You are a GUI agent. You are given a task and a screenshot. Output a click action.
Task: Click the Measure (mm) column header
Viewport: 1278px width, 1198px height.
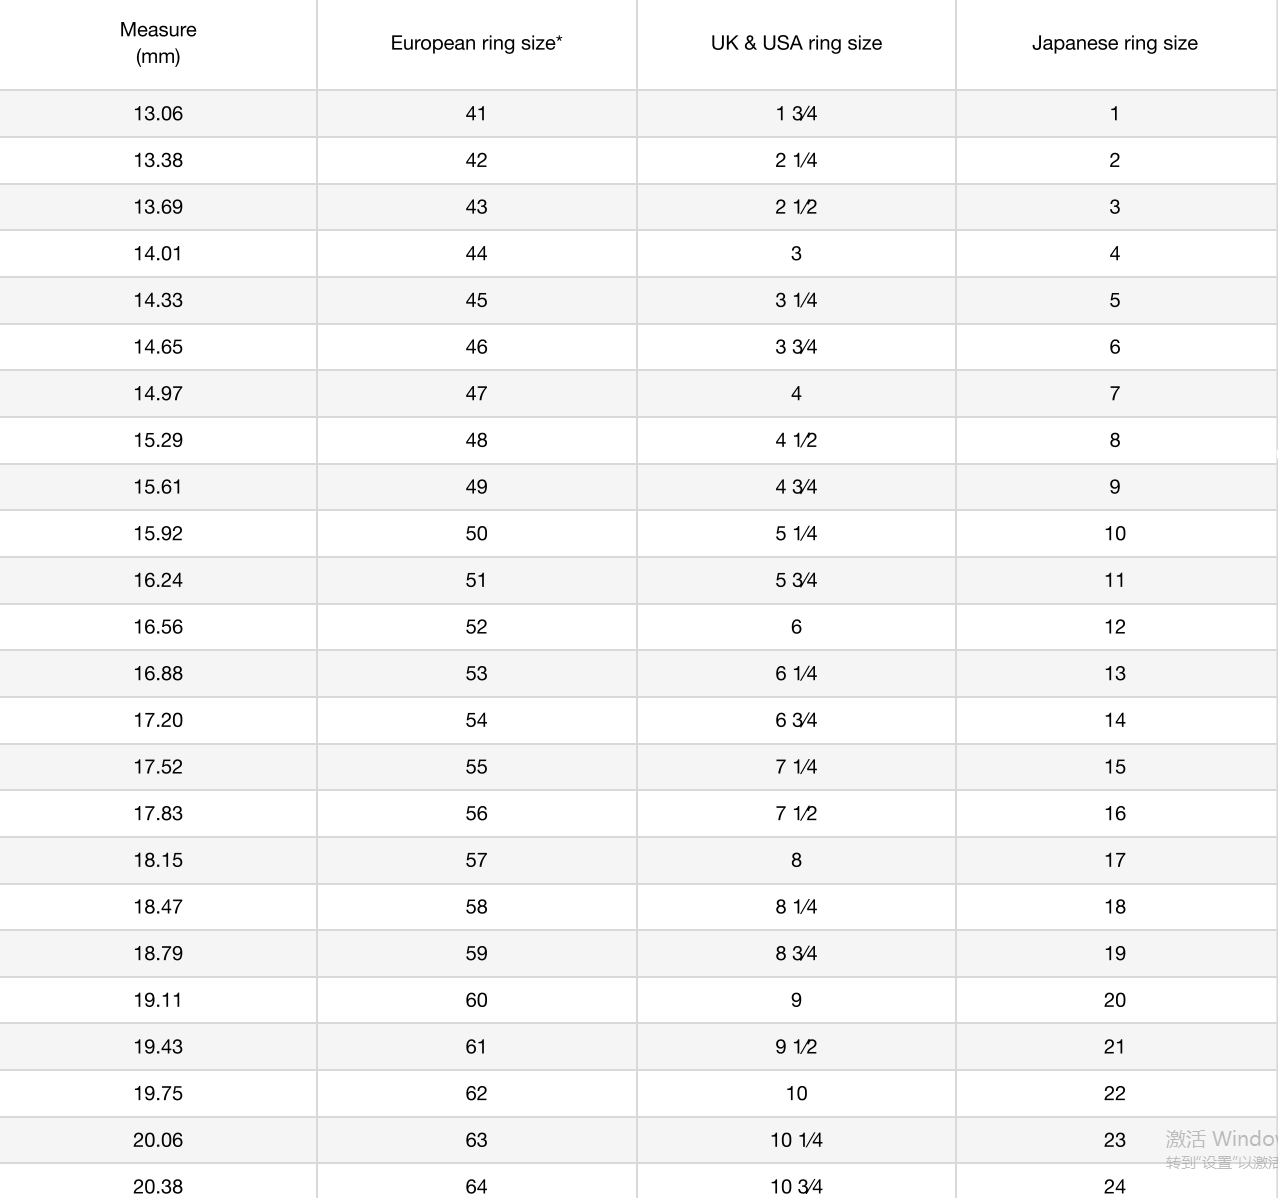158,43
